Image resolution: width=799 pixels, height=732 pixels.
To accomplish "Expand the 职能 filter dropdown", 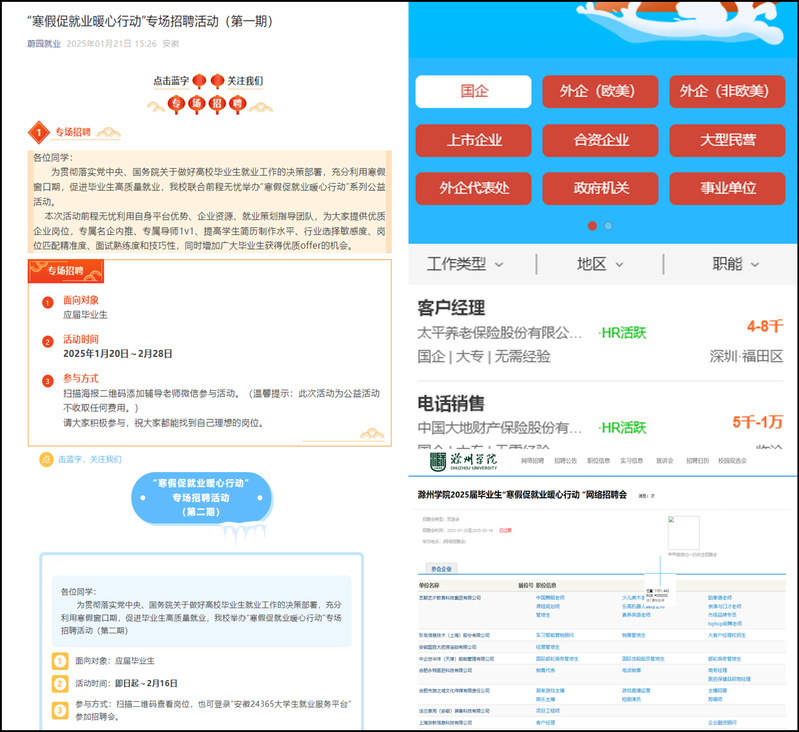I will coord(735,264).
